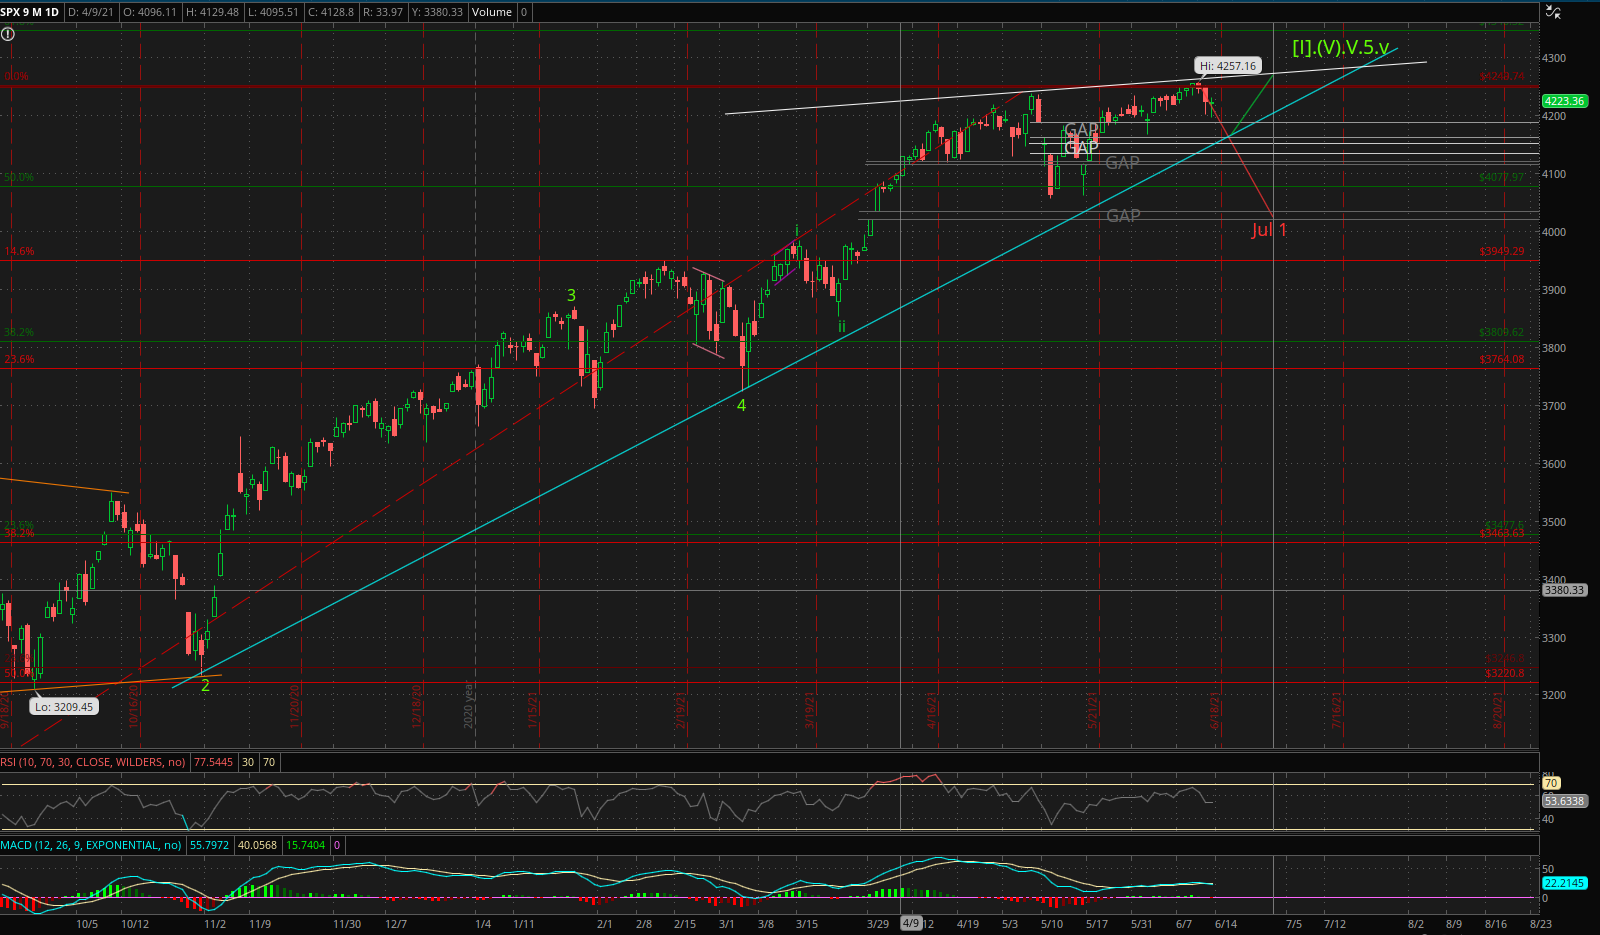Click the exclamation alert icon on chart
The width and height of the screenshot is (1600, 935).
pyautogui.click(x=7, y=34)
